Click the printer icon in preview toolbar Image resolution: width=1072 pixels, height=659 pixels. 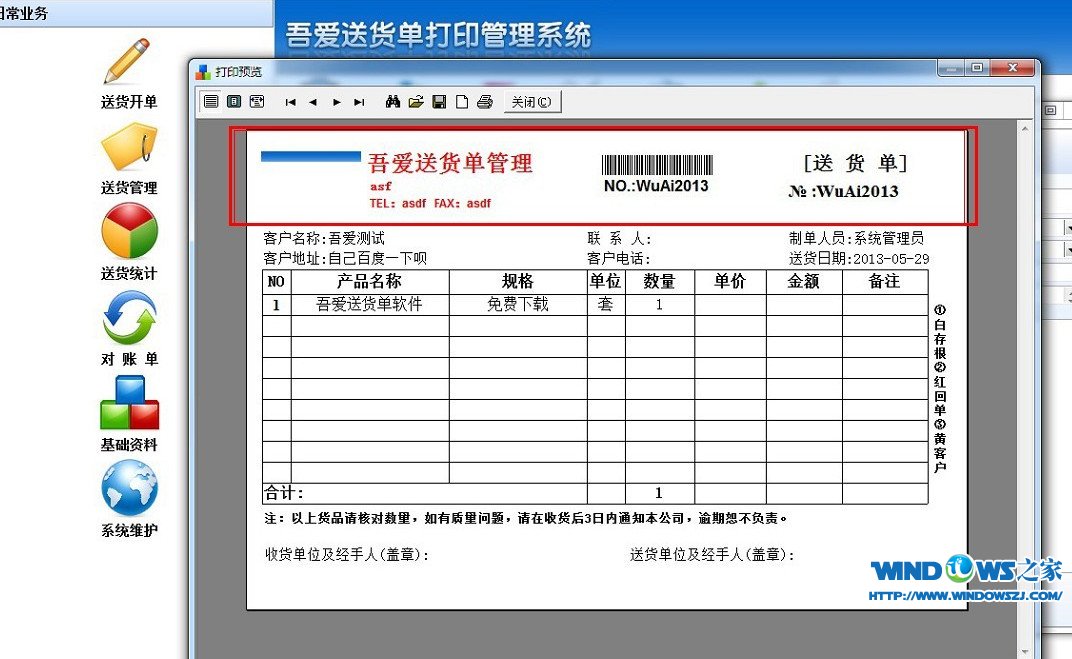[485, 102]
